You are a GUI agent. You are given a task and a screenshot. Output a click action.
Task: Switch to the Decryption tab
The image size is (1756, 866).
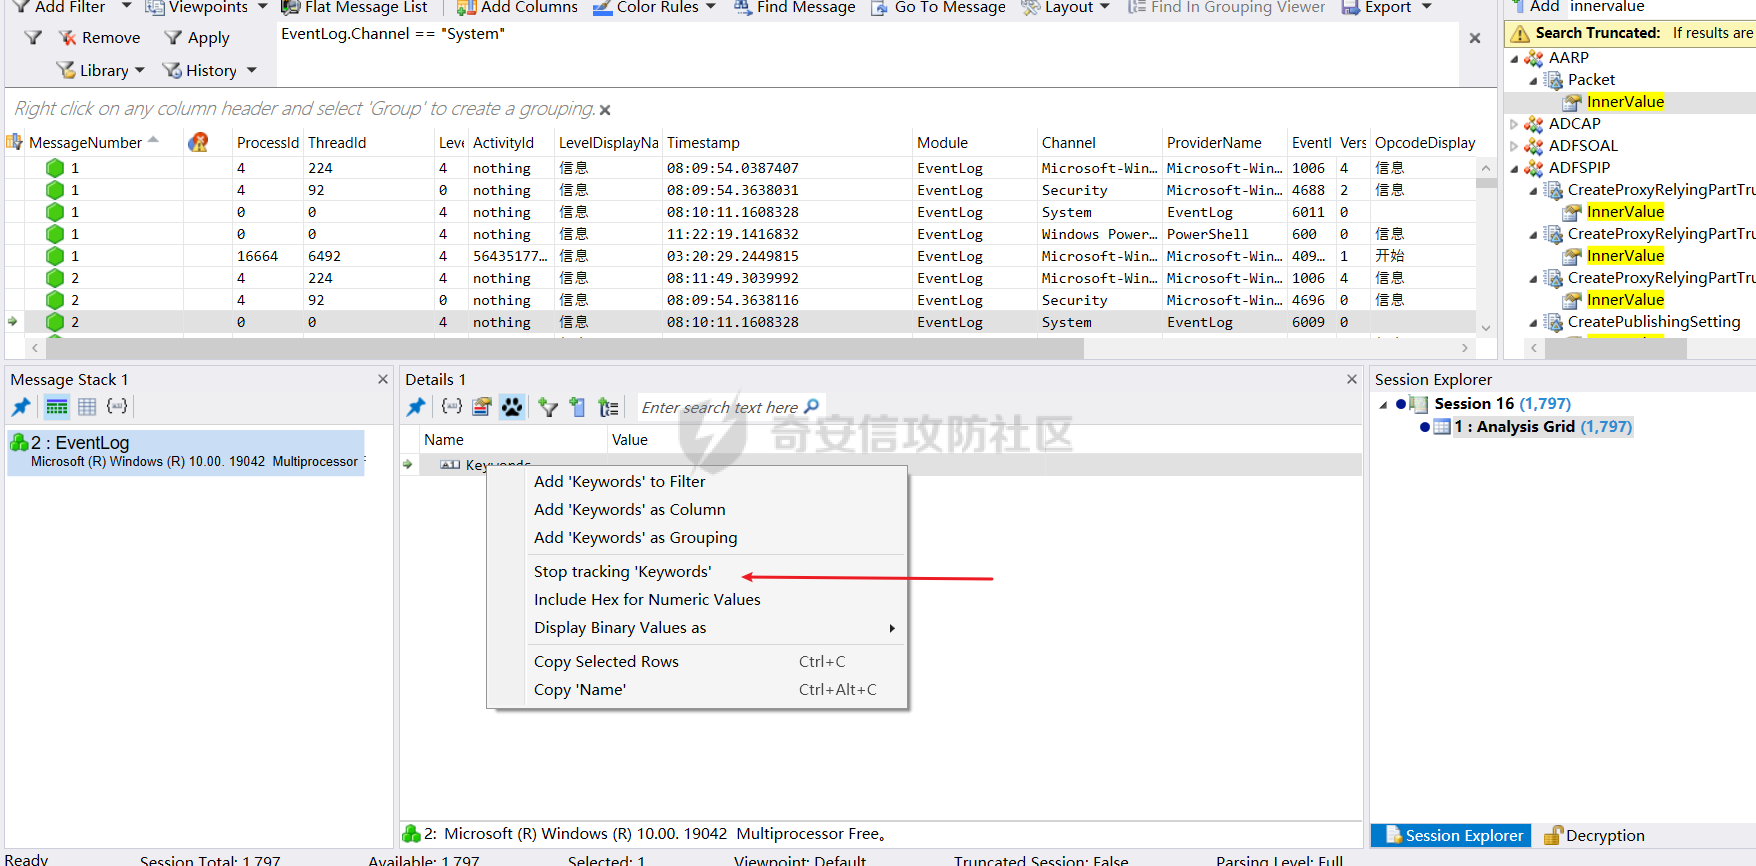tap(1594, 836)
